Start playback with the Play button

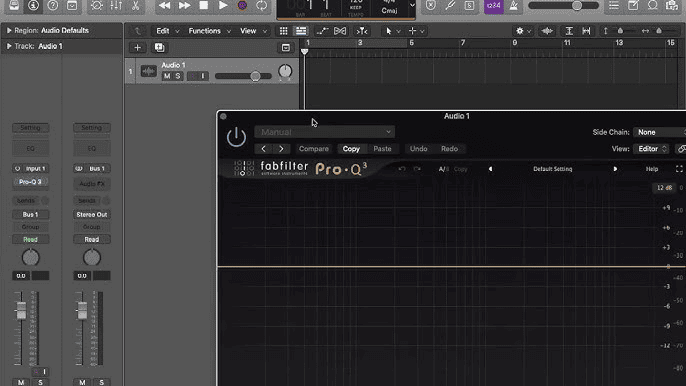pos(223,5)
